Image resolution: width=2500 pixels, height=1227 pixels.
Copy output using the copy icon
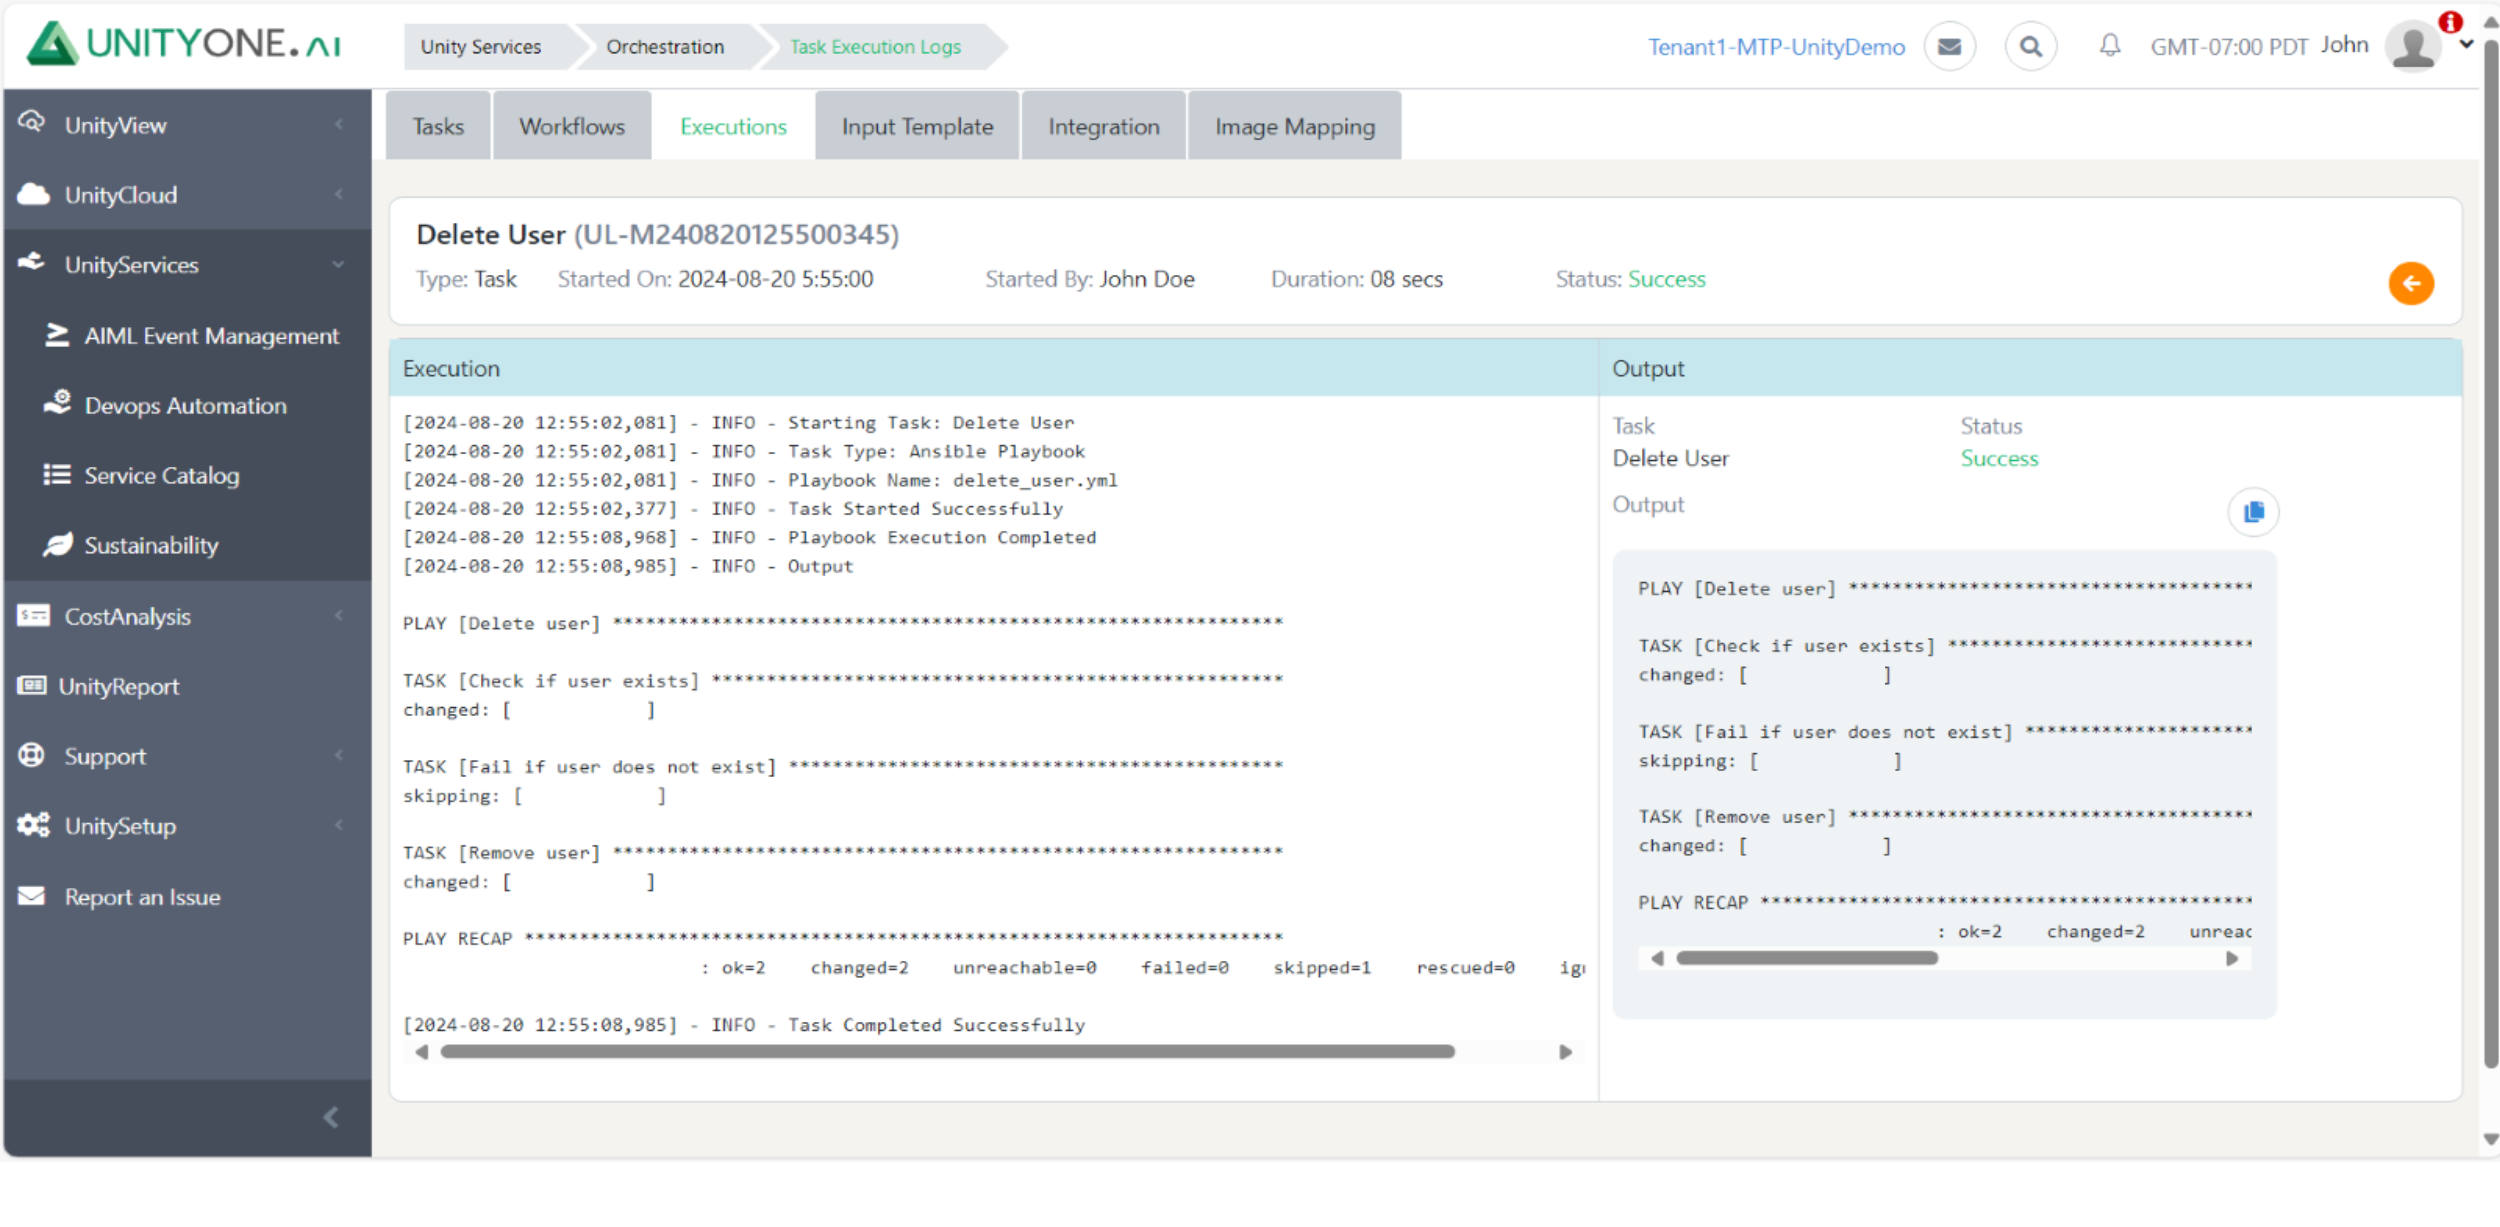(2253, 512)
